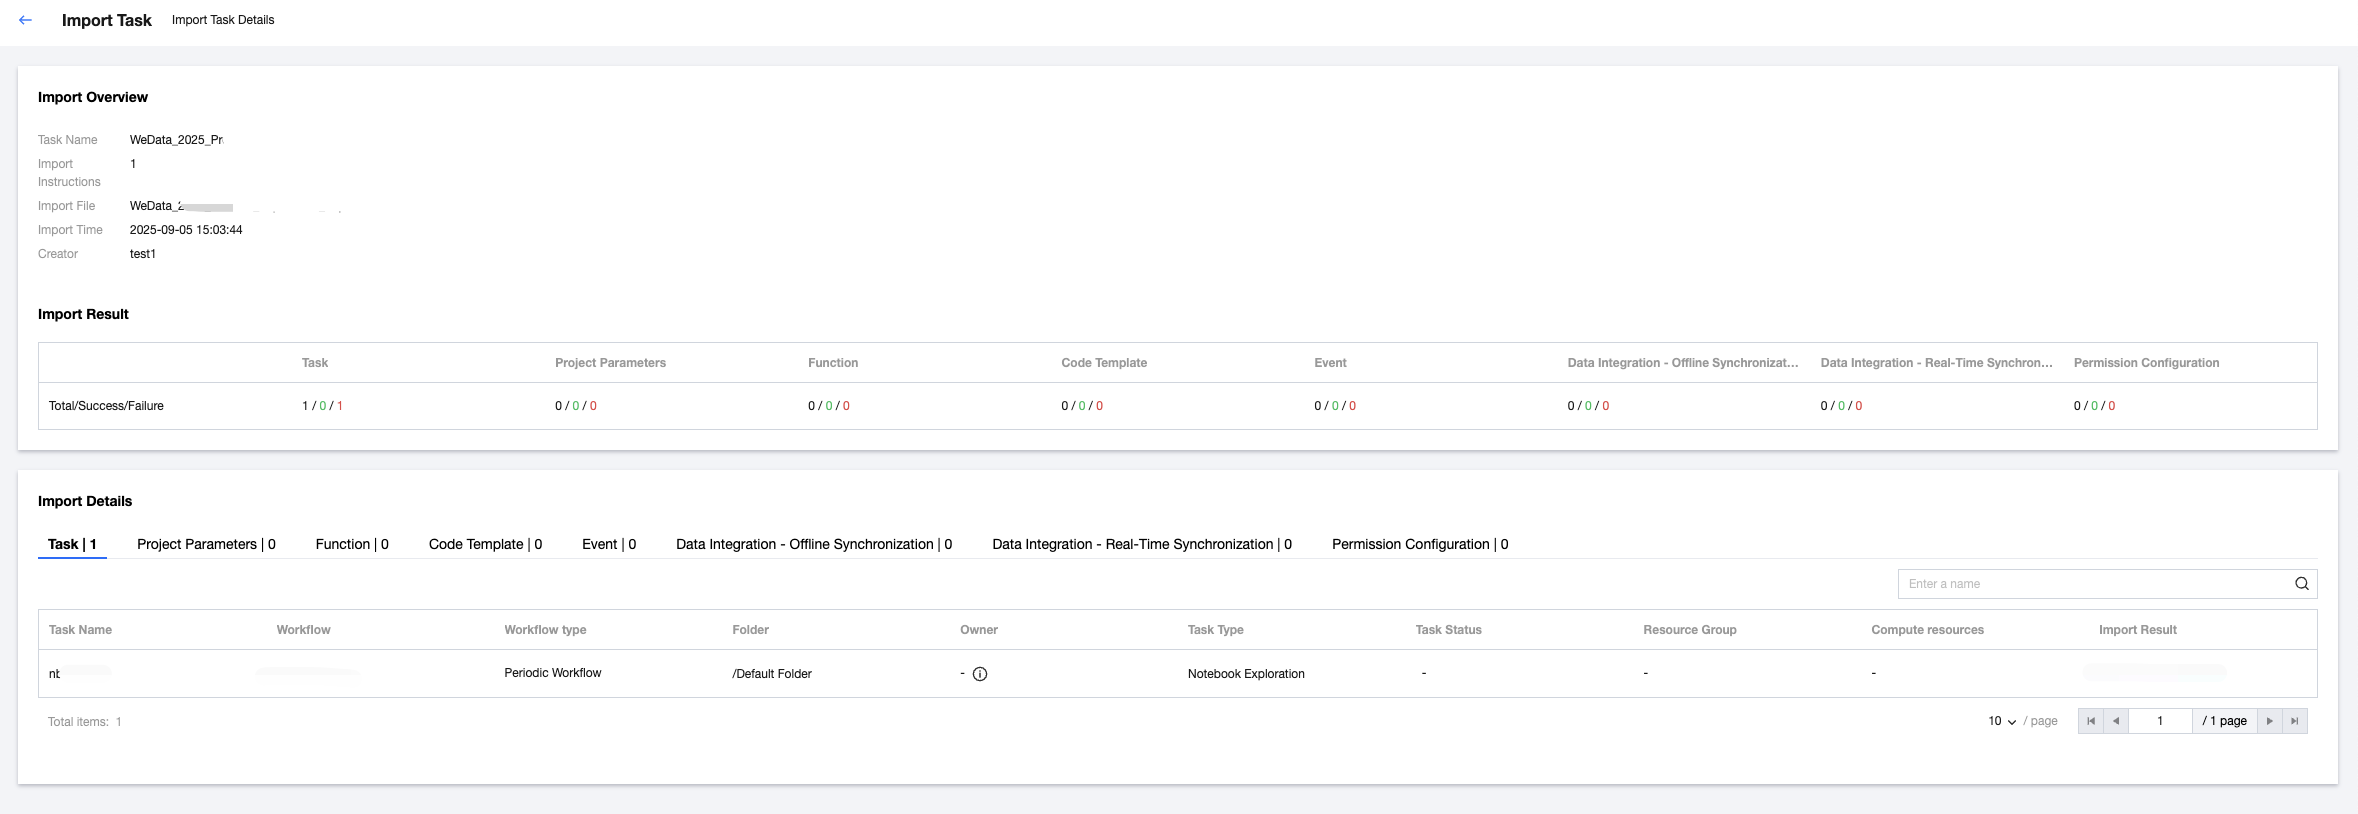Click the info icon in Owner column
Viewport: 2358px width, 814px height.
point(980,674)
